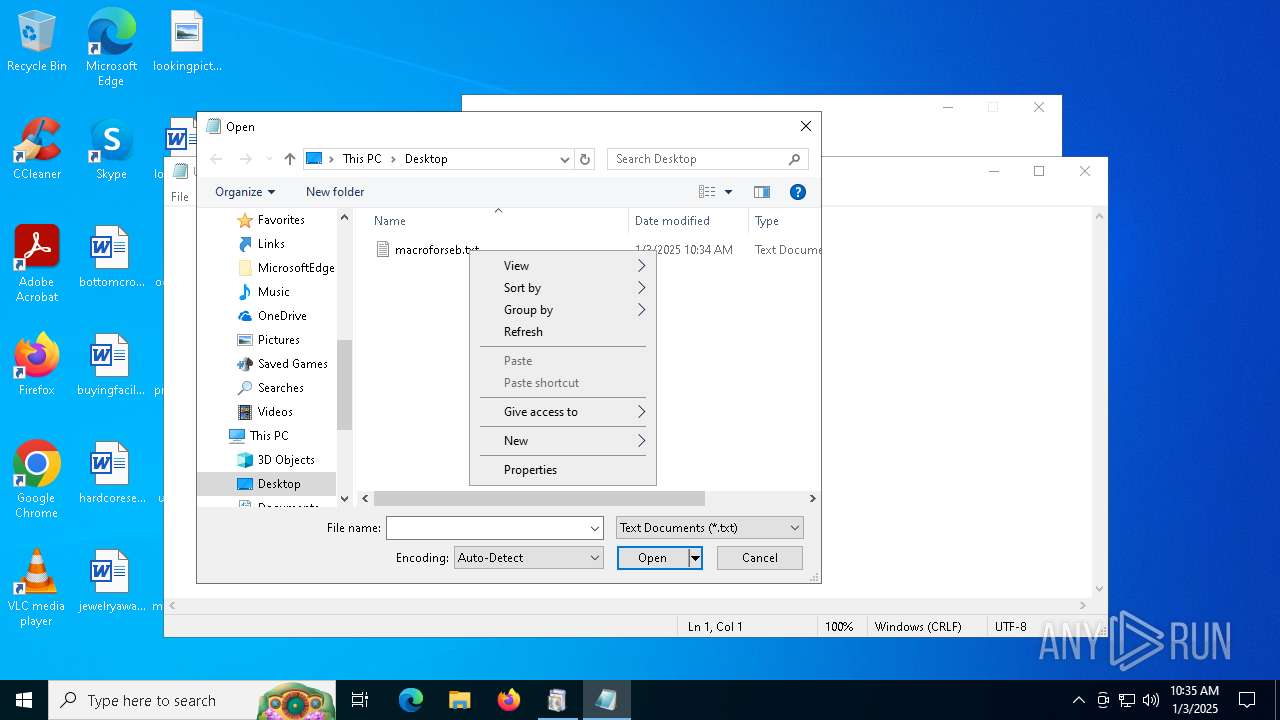
Task: Expand the Sort by submenu
Action: tap(563, 288)
